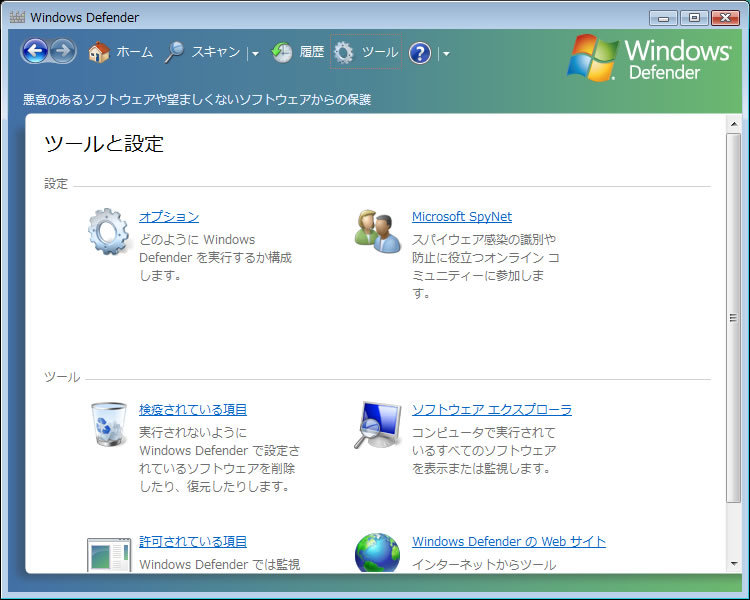
Task: Open the オプション link
Action: click(x=169, y=217)
